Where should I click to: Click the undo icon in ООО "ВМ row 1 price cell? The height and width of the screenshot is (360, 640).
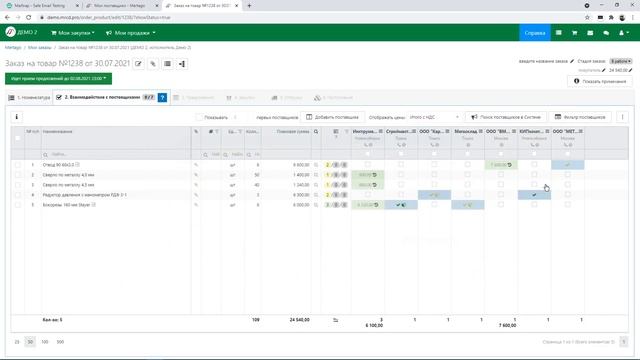coord(509,165)
